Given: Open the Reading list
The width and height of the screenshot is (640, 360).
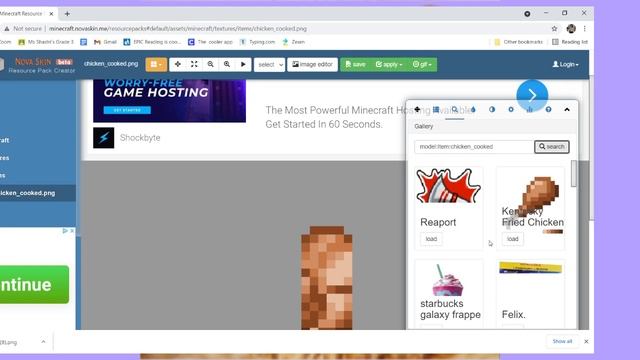Looking at the screenshot, I should click(570, 42).
